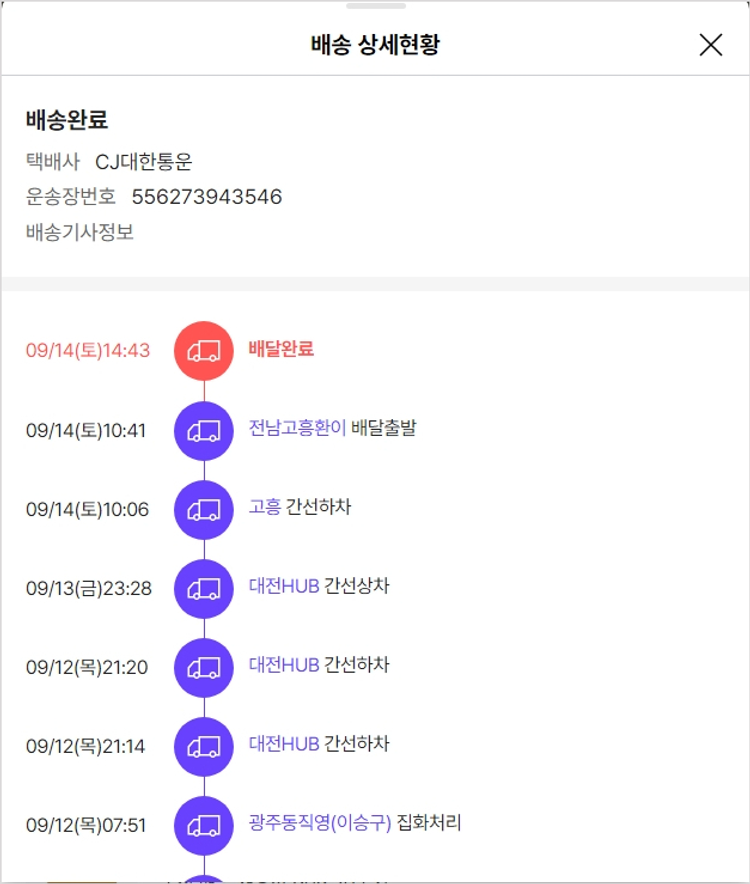Click truck icon for 09/14 10:41 departure

pos(204,430)
